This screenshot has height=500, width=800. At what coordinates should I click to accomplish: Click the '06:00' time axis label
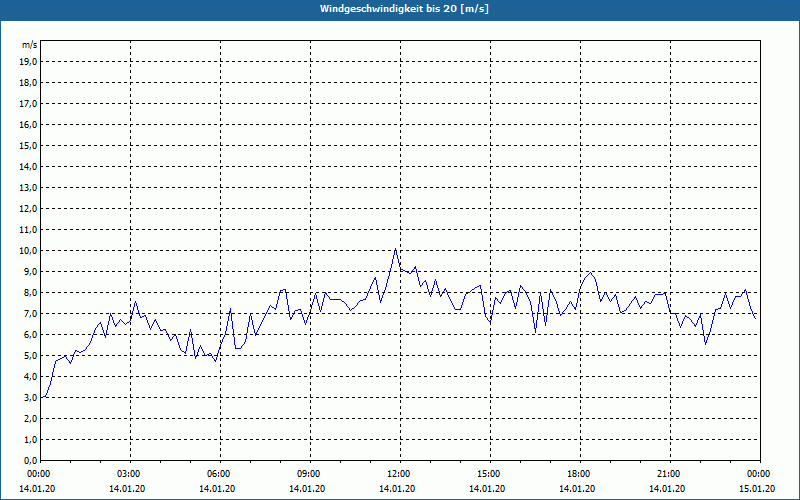click(x=220, y=474)
